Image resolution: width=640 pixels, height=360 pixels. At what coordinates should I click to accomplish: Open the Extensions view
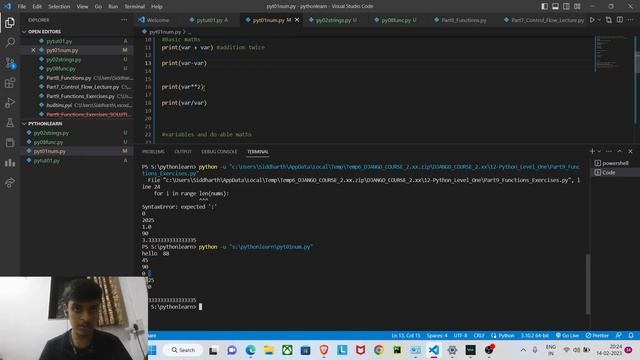pos(10,83)
